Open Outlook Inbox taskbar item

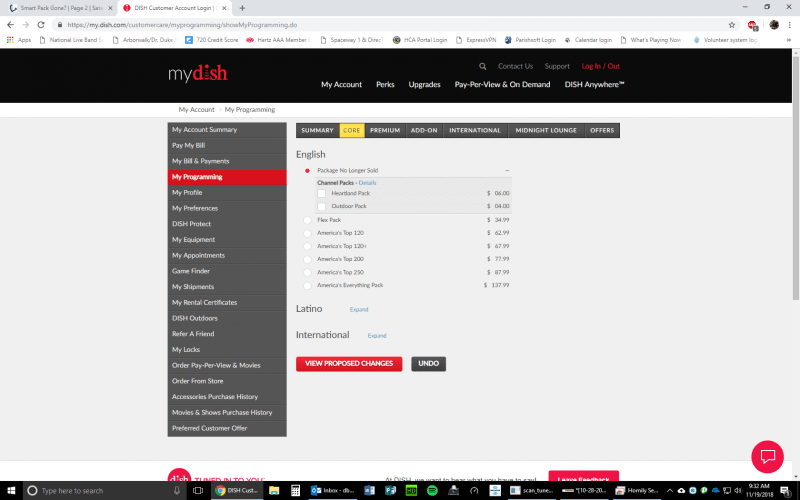(332, 490)
